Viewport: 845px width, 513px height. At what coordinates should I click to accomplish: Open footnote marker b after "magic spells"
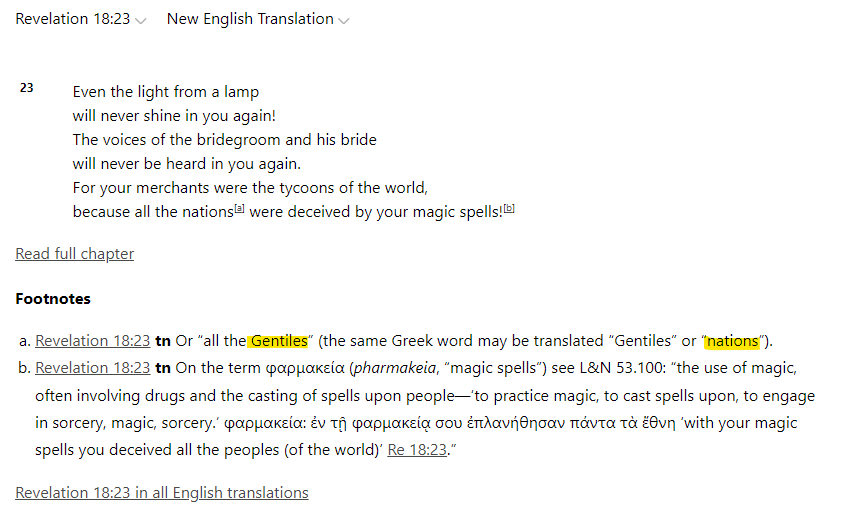pyautogui.click(x=509, y=209)
